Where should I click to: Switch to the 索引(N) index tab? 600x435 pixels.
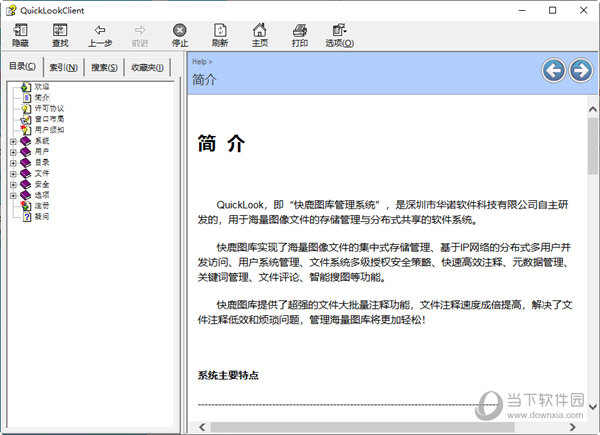tap(64, 68)
